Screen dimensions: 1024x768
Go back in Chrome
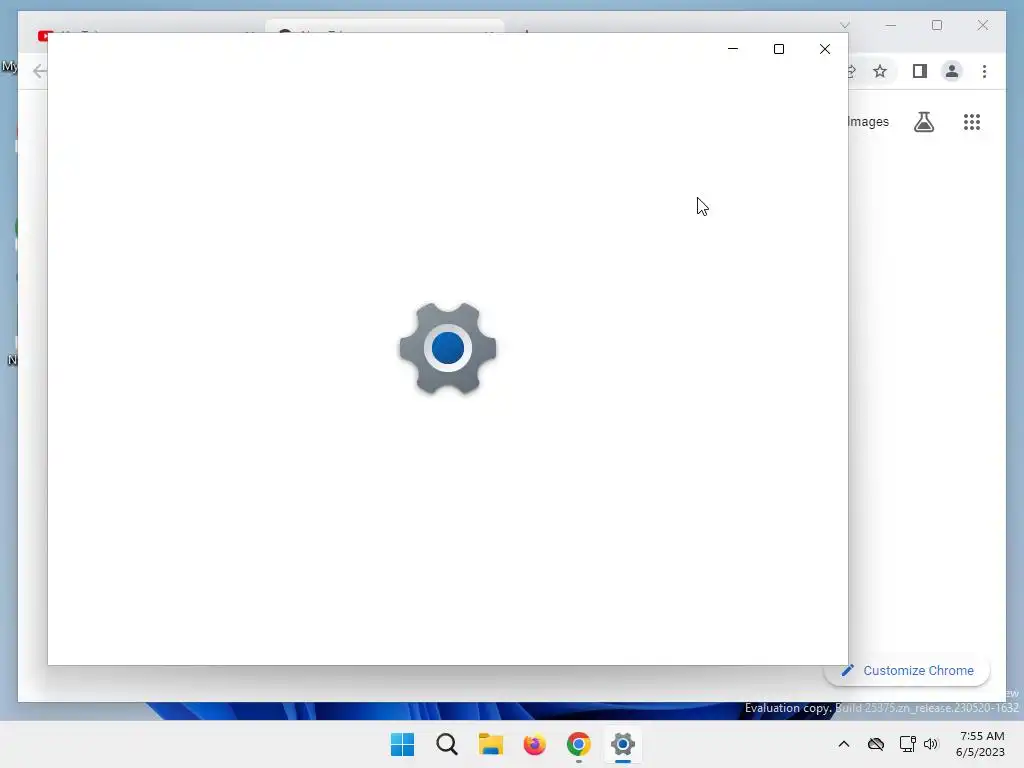click(x=39, y=71)
